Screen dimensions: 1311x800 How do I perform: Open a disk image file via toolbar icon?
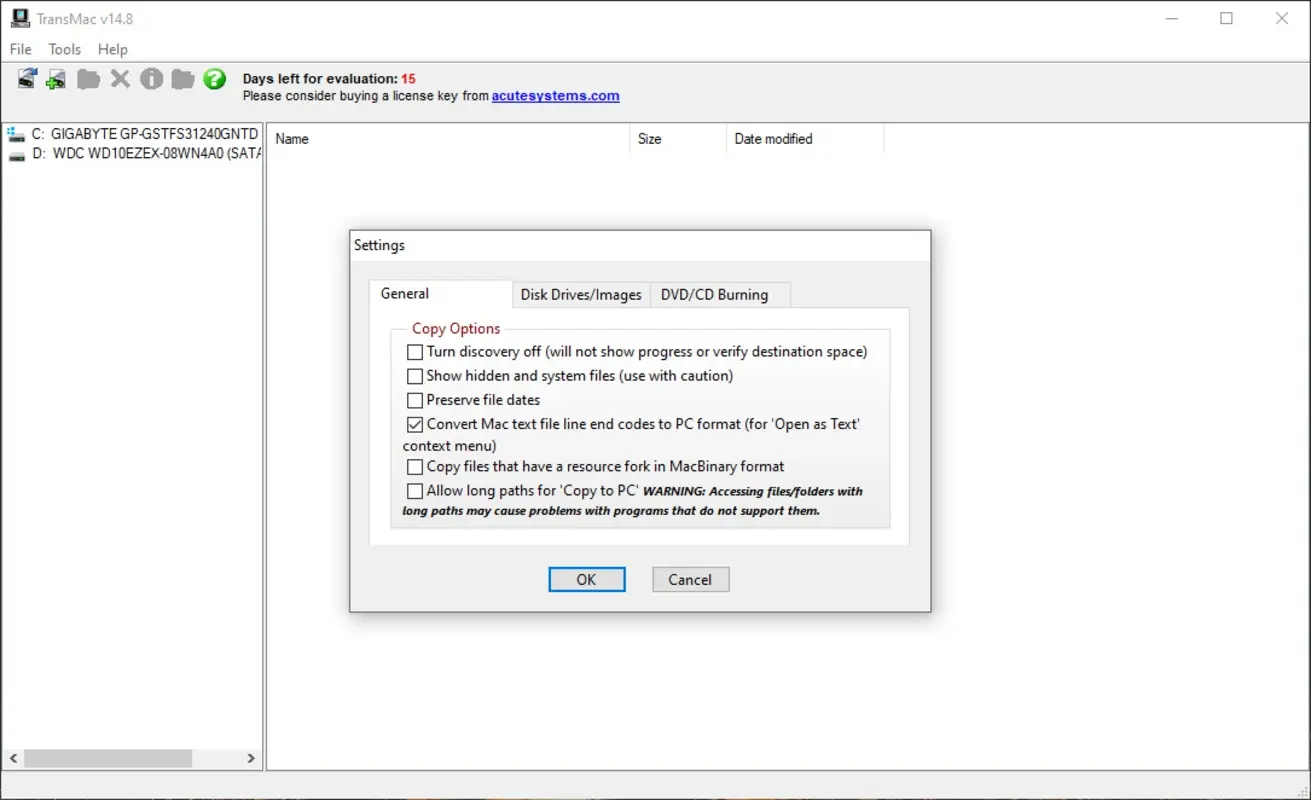click(28, 79)
